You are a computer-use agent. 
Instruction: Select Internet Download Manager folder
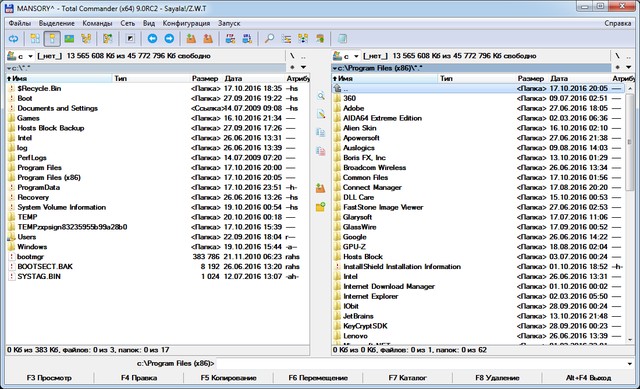click(389, 287)
